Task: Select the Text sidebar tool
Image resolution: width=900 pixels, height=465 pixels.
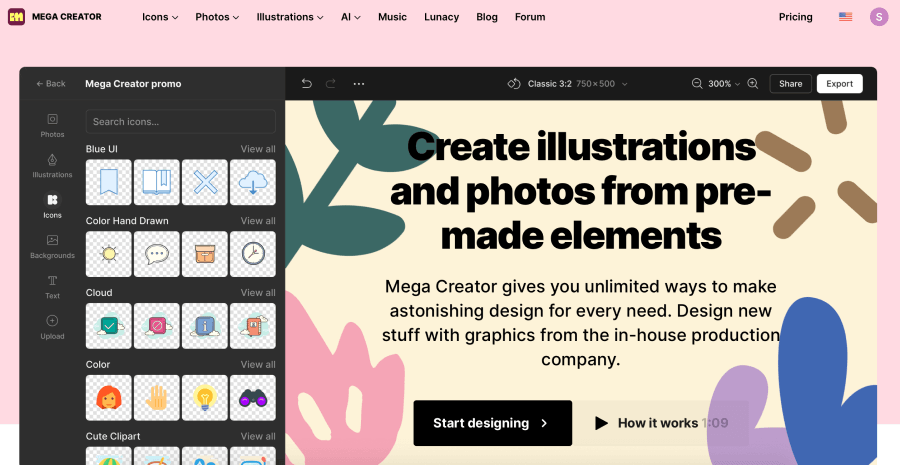Action: pyautogui.click(x=52, y=286)
